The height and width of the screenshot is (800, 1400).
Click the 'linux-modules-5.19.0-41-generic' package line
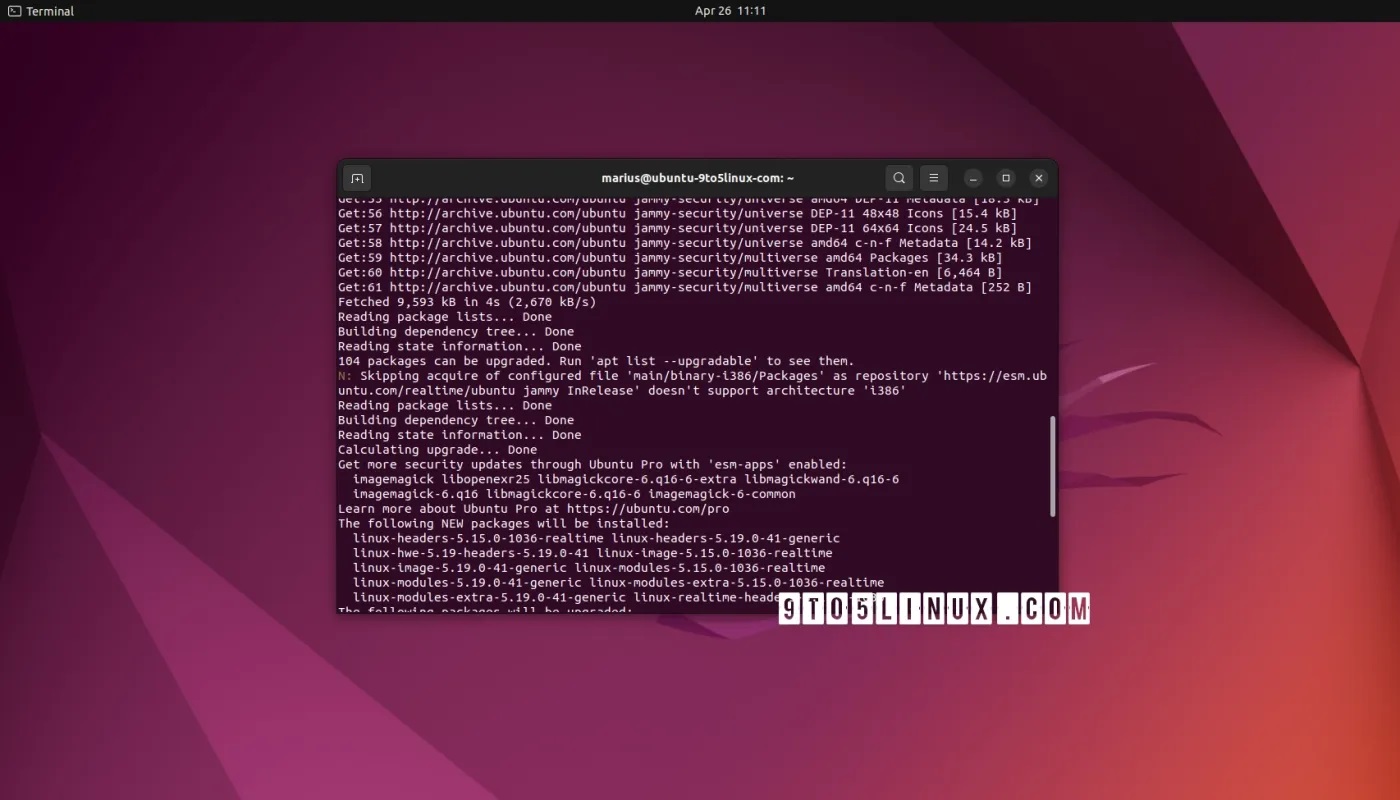pyautogui.click(x=618, y=583)
